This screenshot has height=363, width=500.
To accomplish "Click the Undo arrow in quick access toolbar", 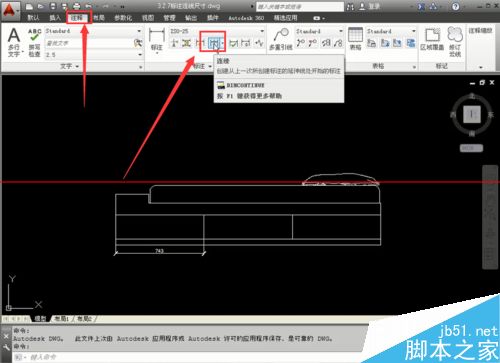I will coord(89,6).
